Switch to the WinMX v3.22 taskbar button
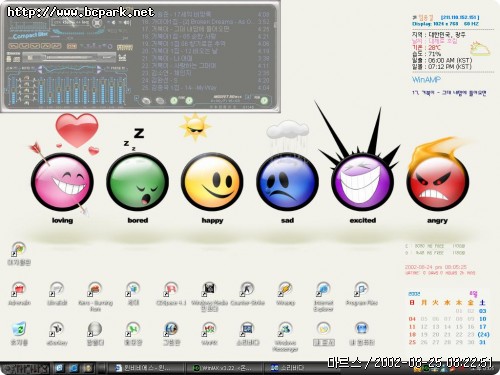The height and width of the screenshot is (375, 500). tap(223, 368)
